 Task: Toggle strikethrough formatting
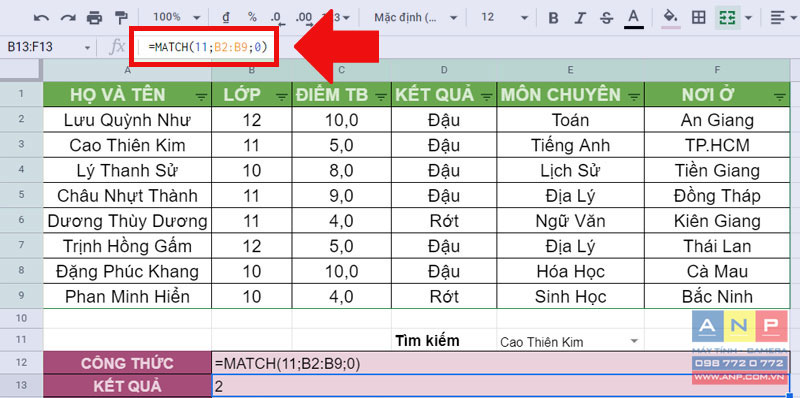click(606, 18)
